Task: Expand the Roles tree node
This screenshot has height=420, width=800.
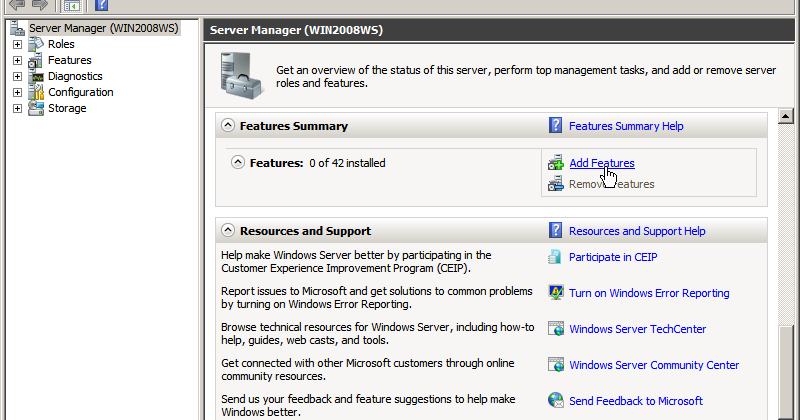Action: [x=17, y=44]
